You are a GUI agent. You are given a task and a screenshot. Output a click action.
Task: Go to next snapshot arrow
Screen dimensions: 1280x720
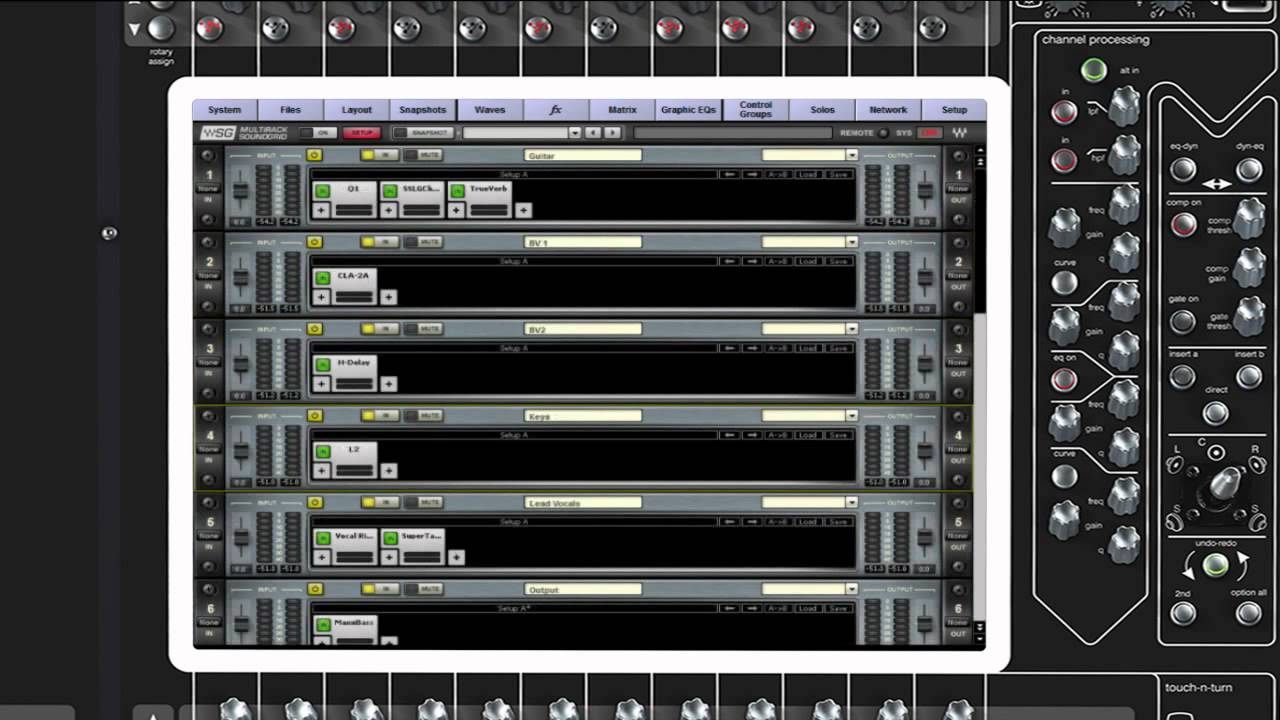coord(612,133)
